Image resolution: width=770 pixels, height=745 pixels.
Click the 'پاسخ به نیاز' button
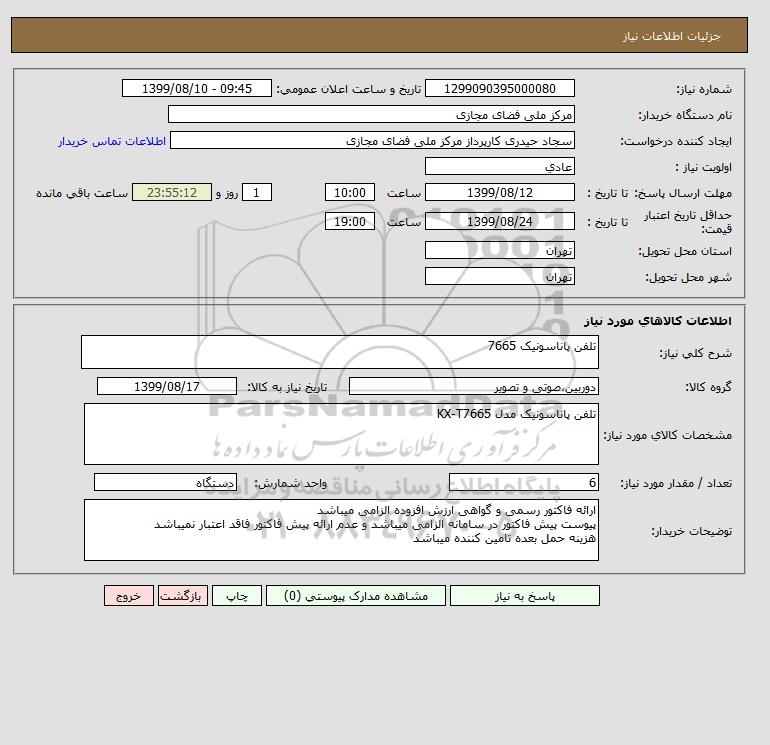[x=524, y=596]
